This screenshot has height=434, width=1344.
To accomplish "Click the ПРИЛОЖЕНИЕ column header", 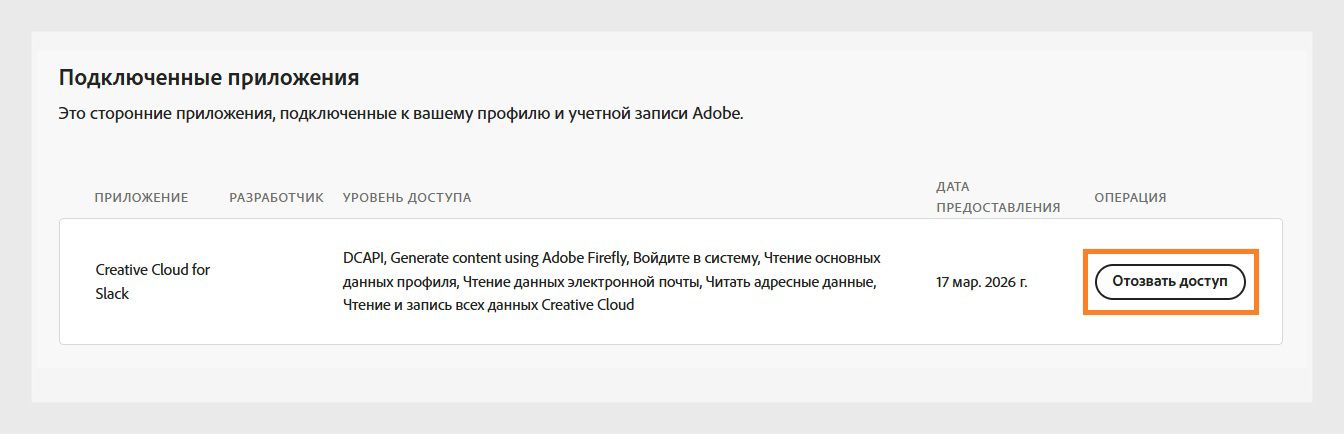I will coord(141,198).
